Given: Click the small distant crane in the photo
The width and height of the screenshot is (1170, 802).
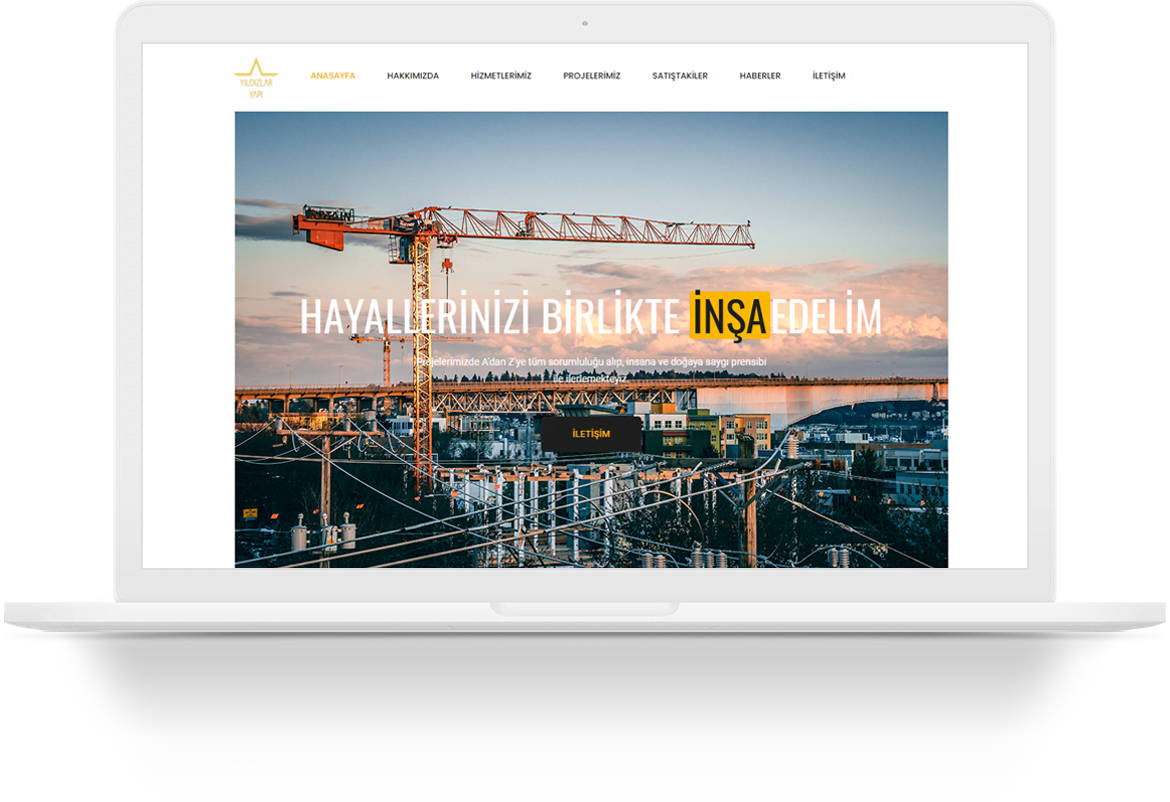Looking at the screenshot, I should point(386,355).
